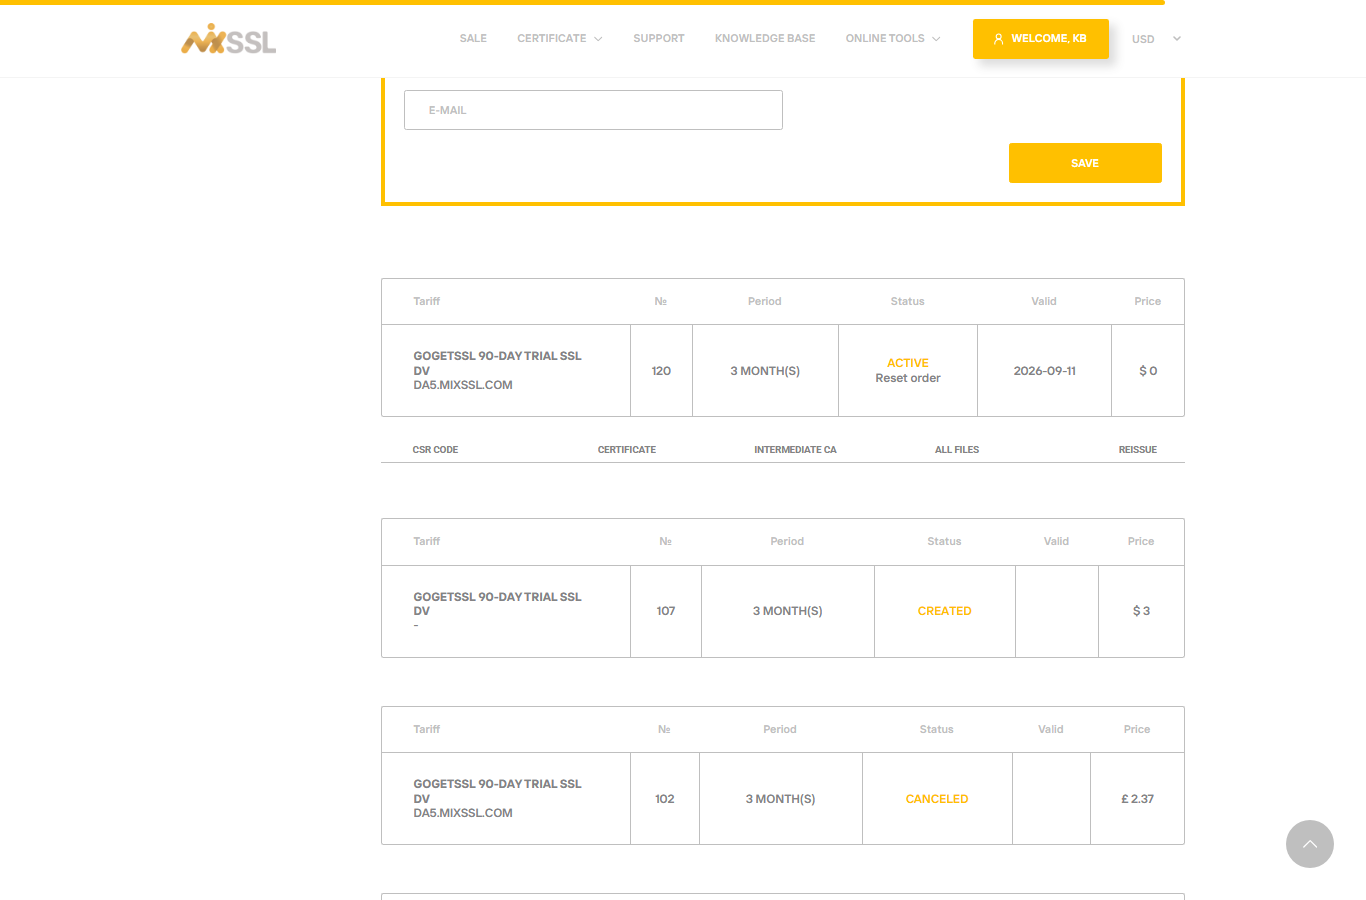Click the yellow SAVE button
Screen dimensions: 1366x900
tap(1085, 163)
